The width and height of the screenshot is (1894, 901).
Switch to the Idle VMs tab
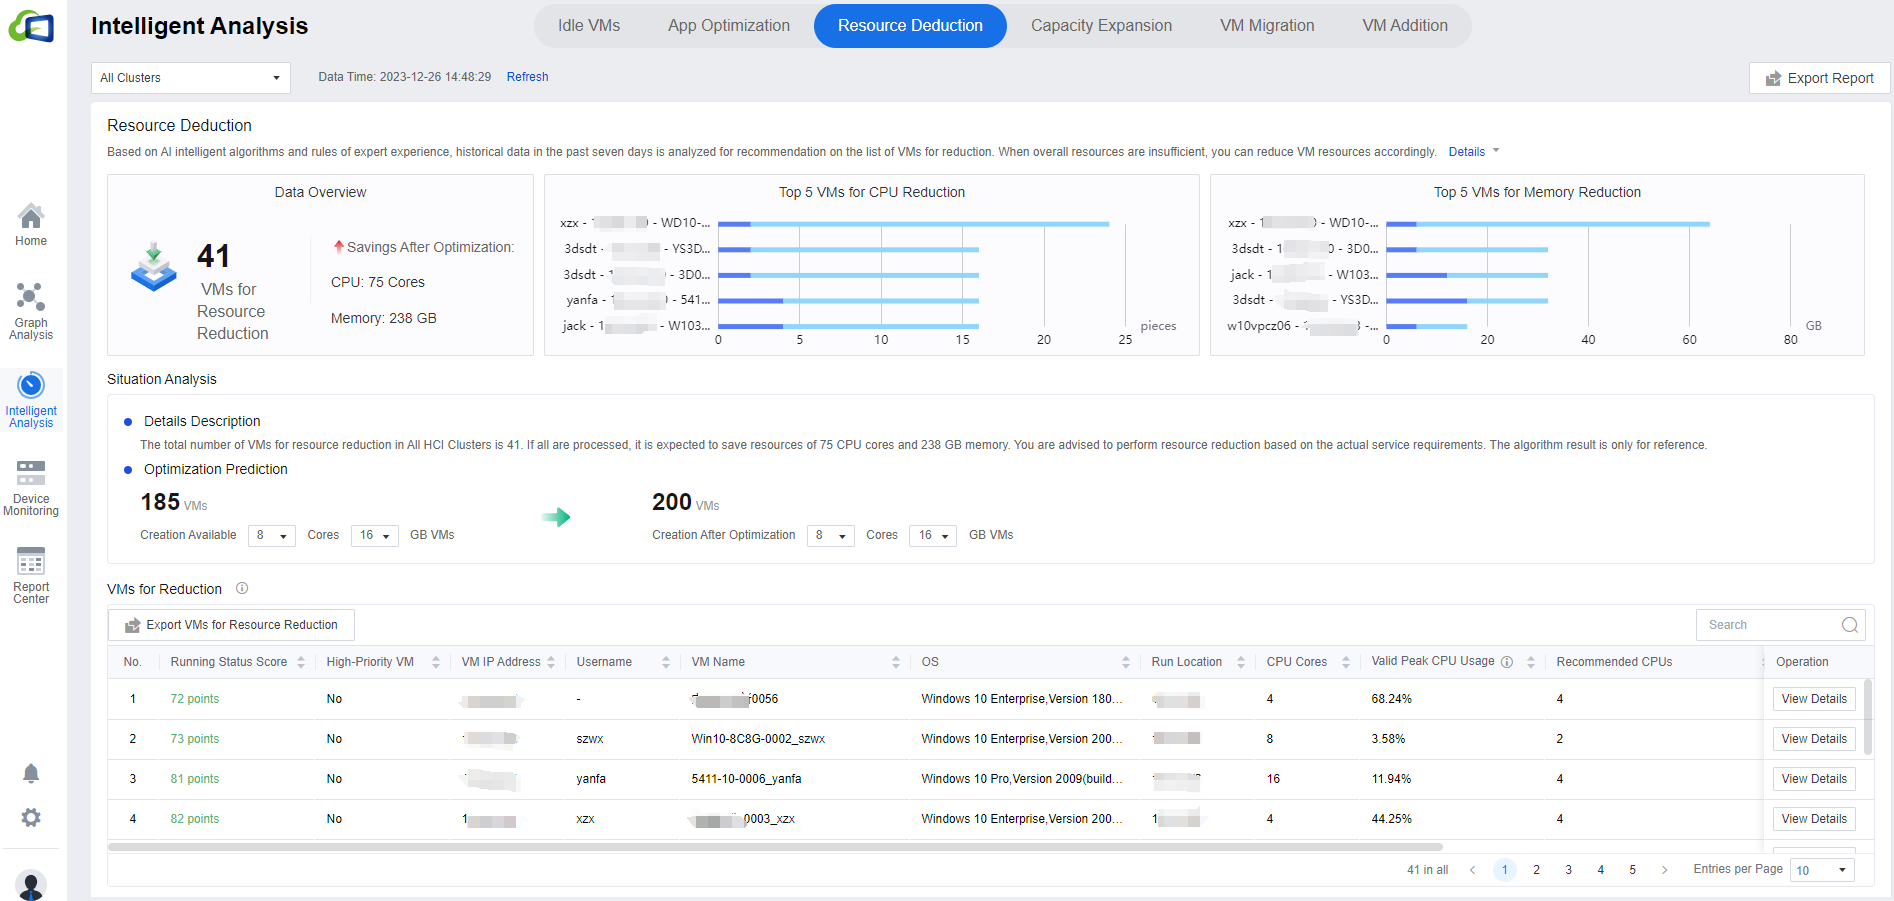click(x=589, y=26)
